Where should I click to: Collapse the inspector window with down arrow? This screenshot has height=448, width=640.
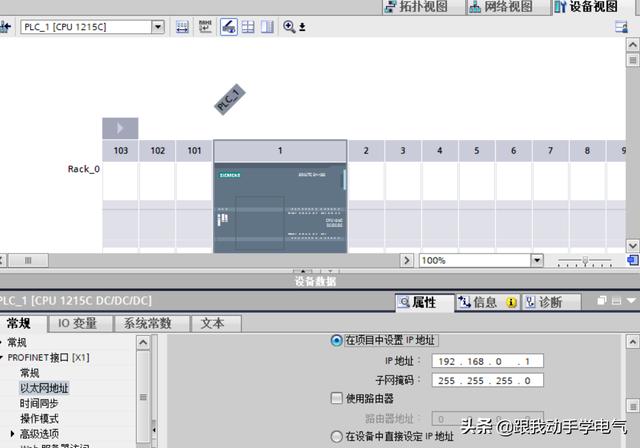pos(631,301)
